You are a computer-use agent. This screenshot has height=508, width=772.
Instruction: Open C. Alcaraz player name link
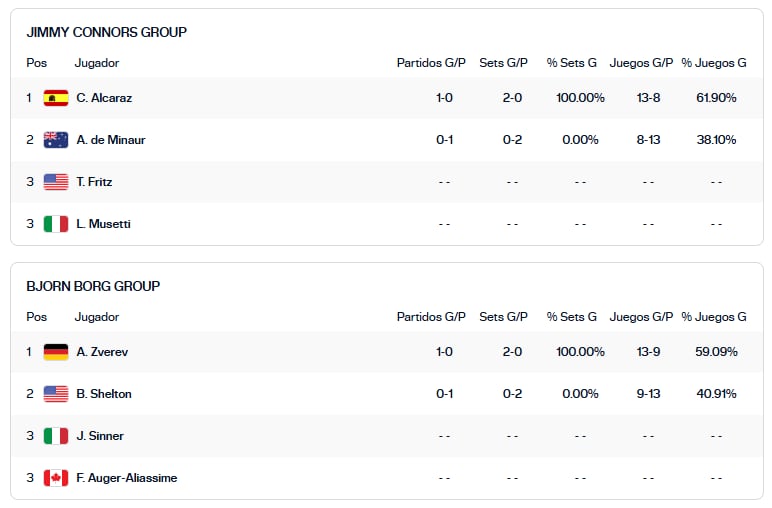click(104, 98)
